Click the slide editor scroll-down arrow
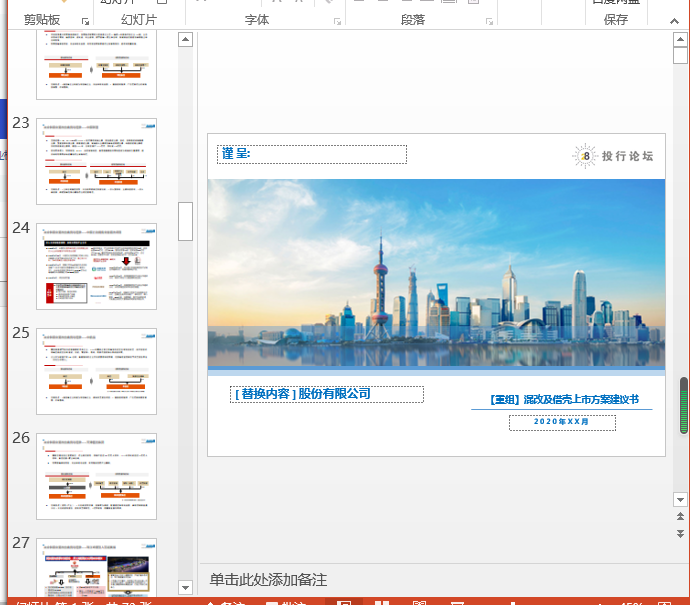The width and height of the screenshot is (690, 605). 680,499
